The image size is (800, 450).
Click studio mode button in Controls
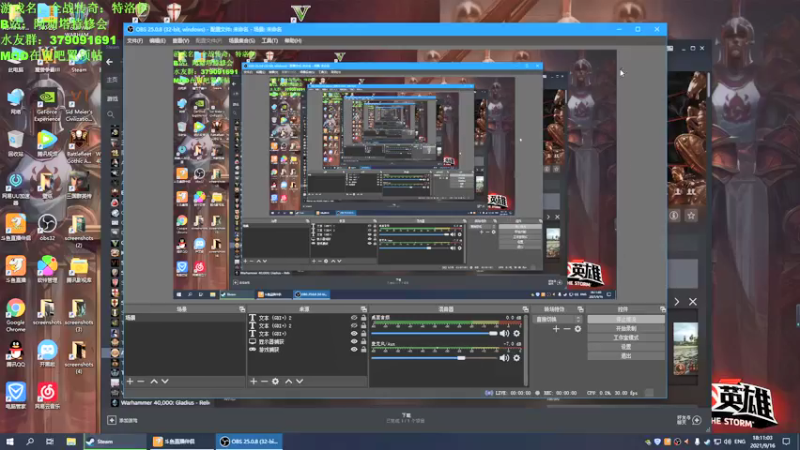click(x=626, y=338)
